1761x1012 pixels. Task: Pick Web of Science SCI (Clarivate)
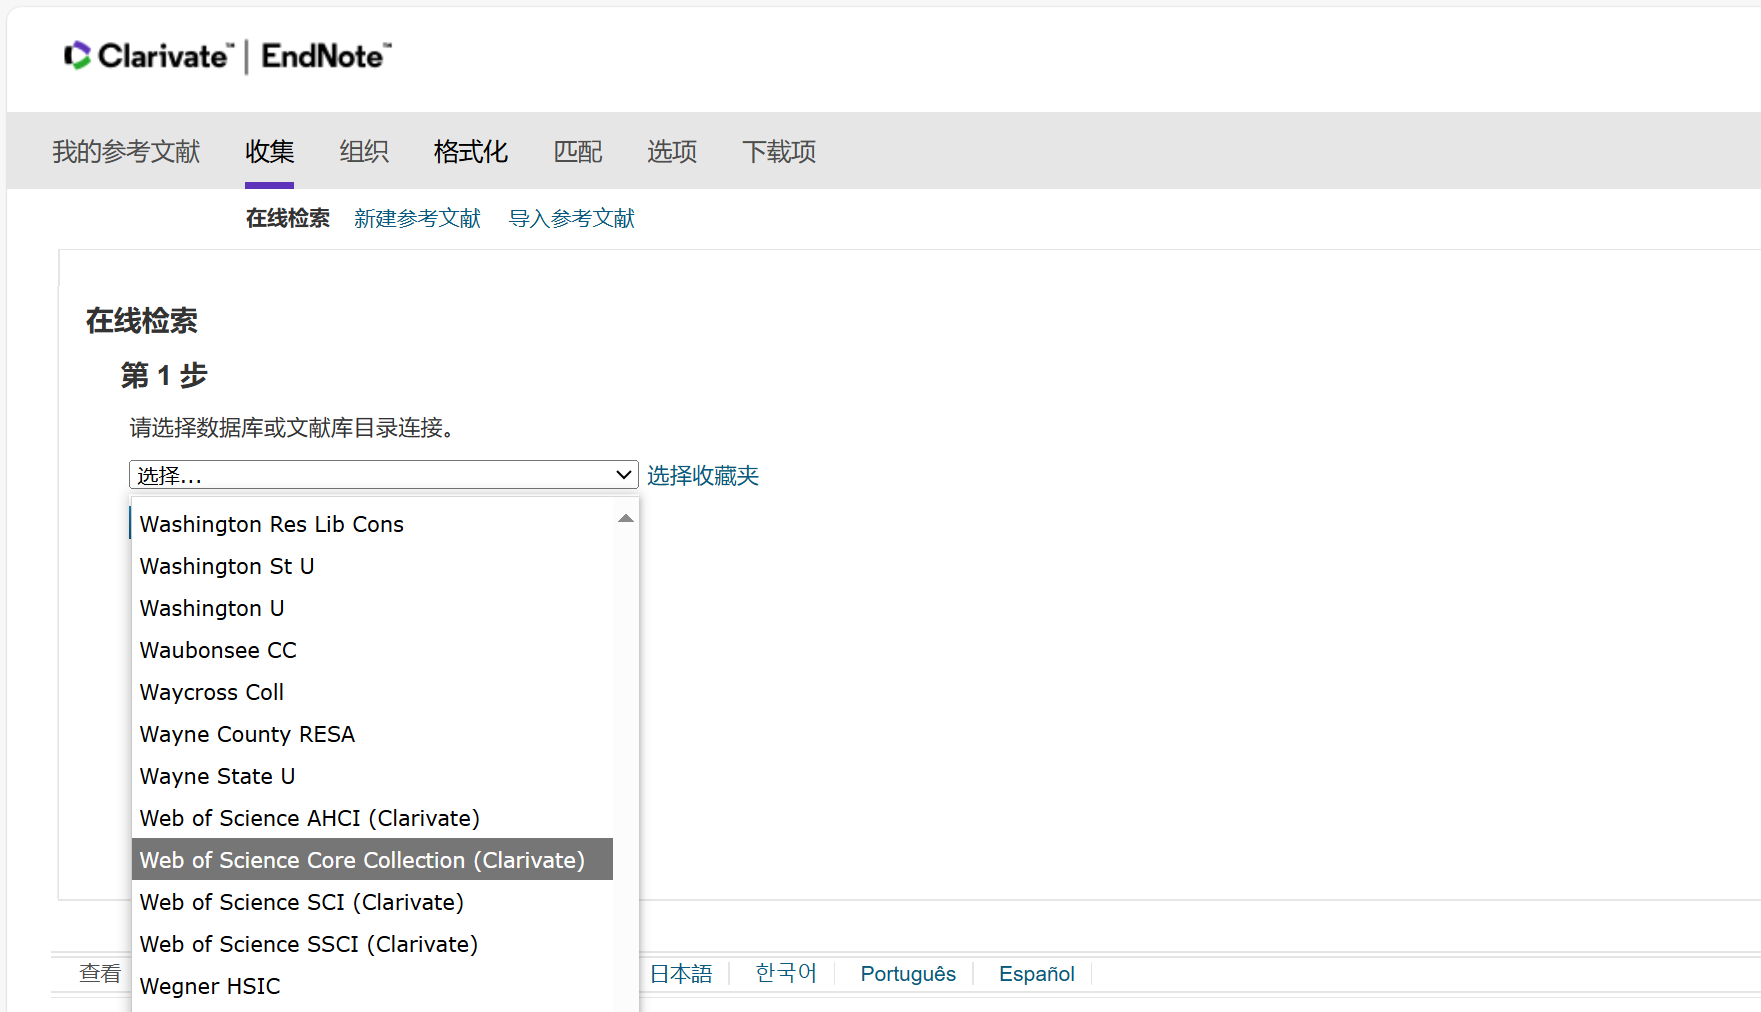coord(372,902)
